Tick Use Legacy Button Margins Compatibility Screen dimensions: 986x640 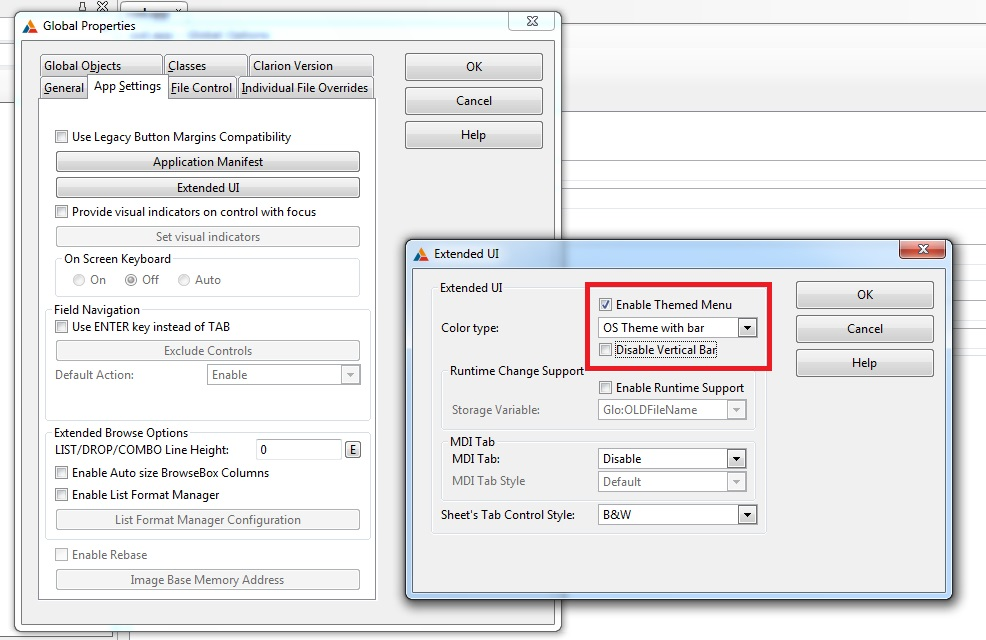click(62, 137)
